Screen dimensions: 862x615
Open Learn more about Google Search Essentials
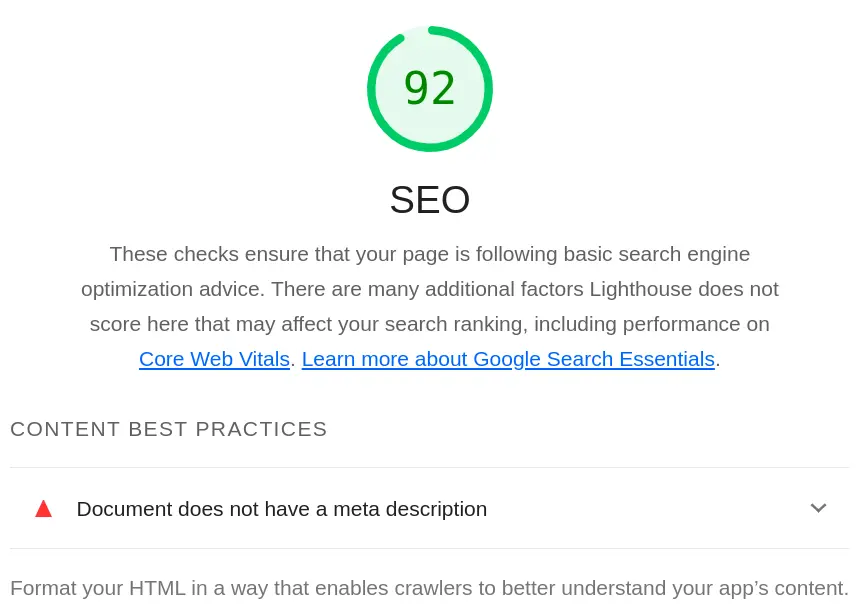coord(508,359)
